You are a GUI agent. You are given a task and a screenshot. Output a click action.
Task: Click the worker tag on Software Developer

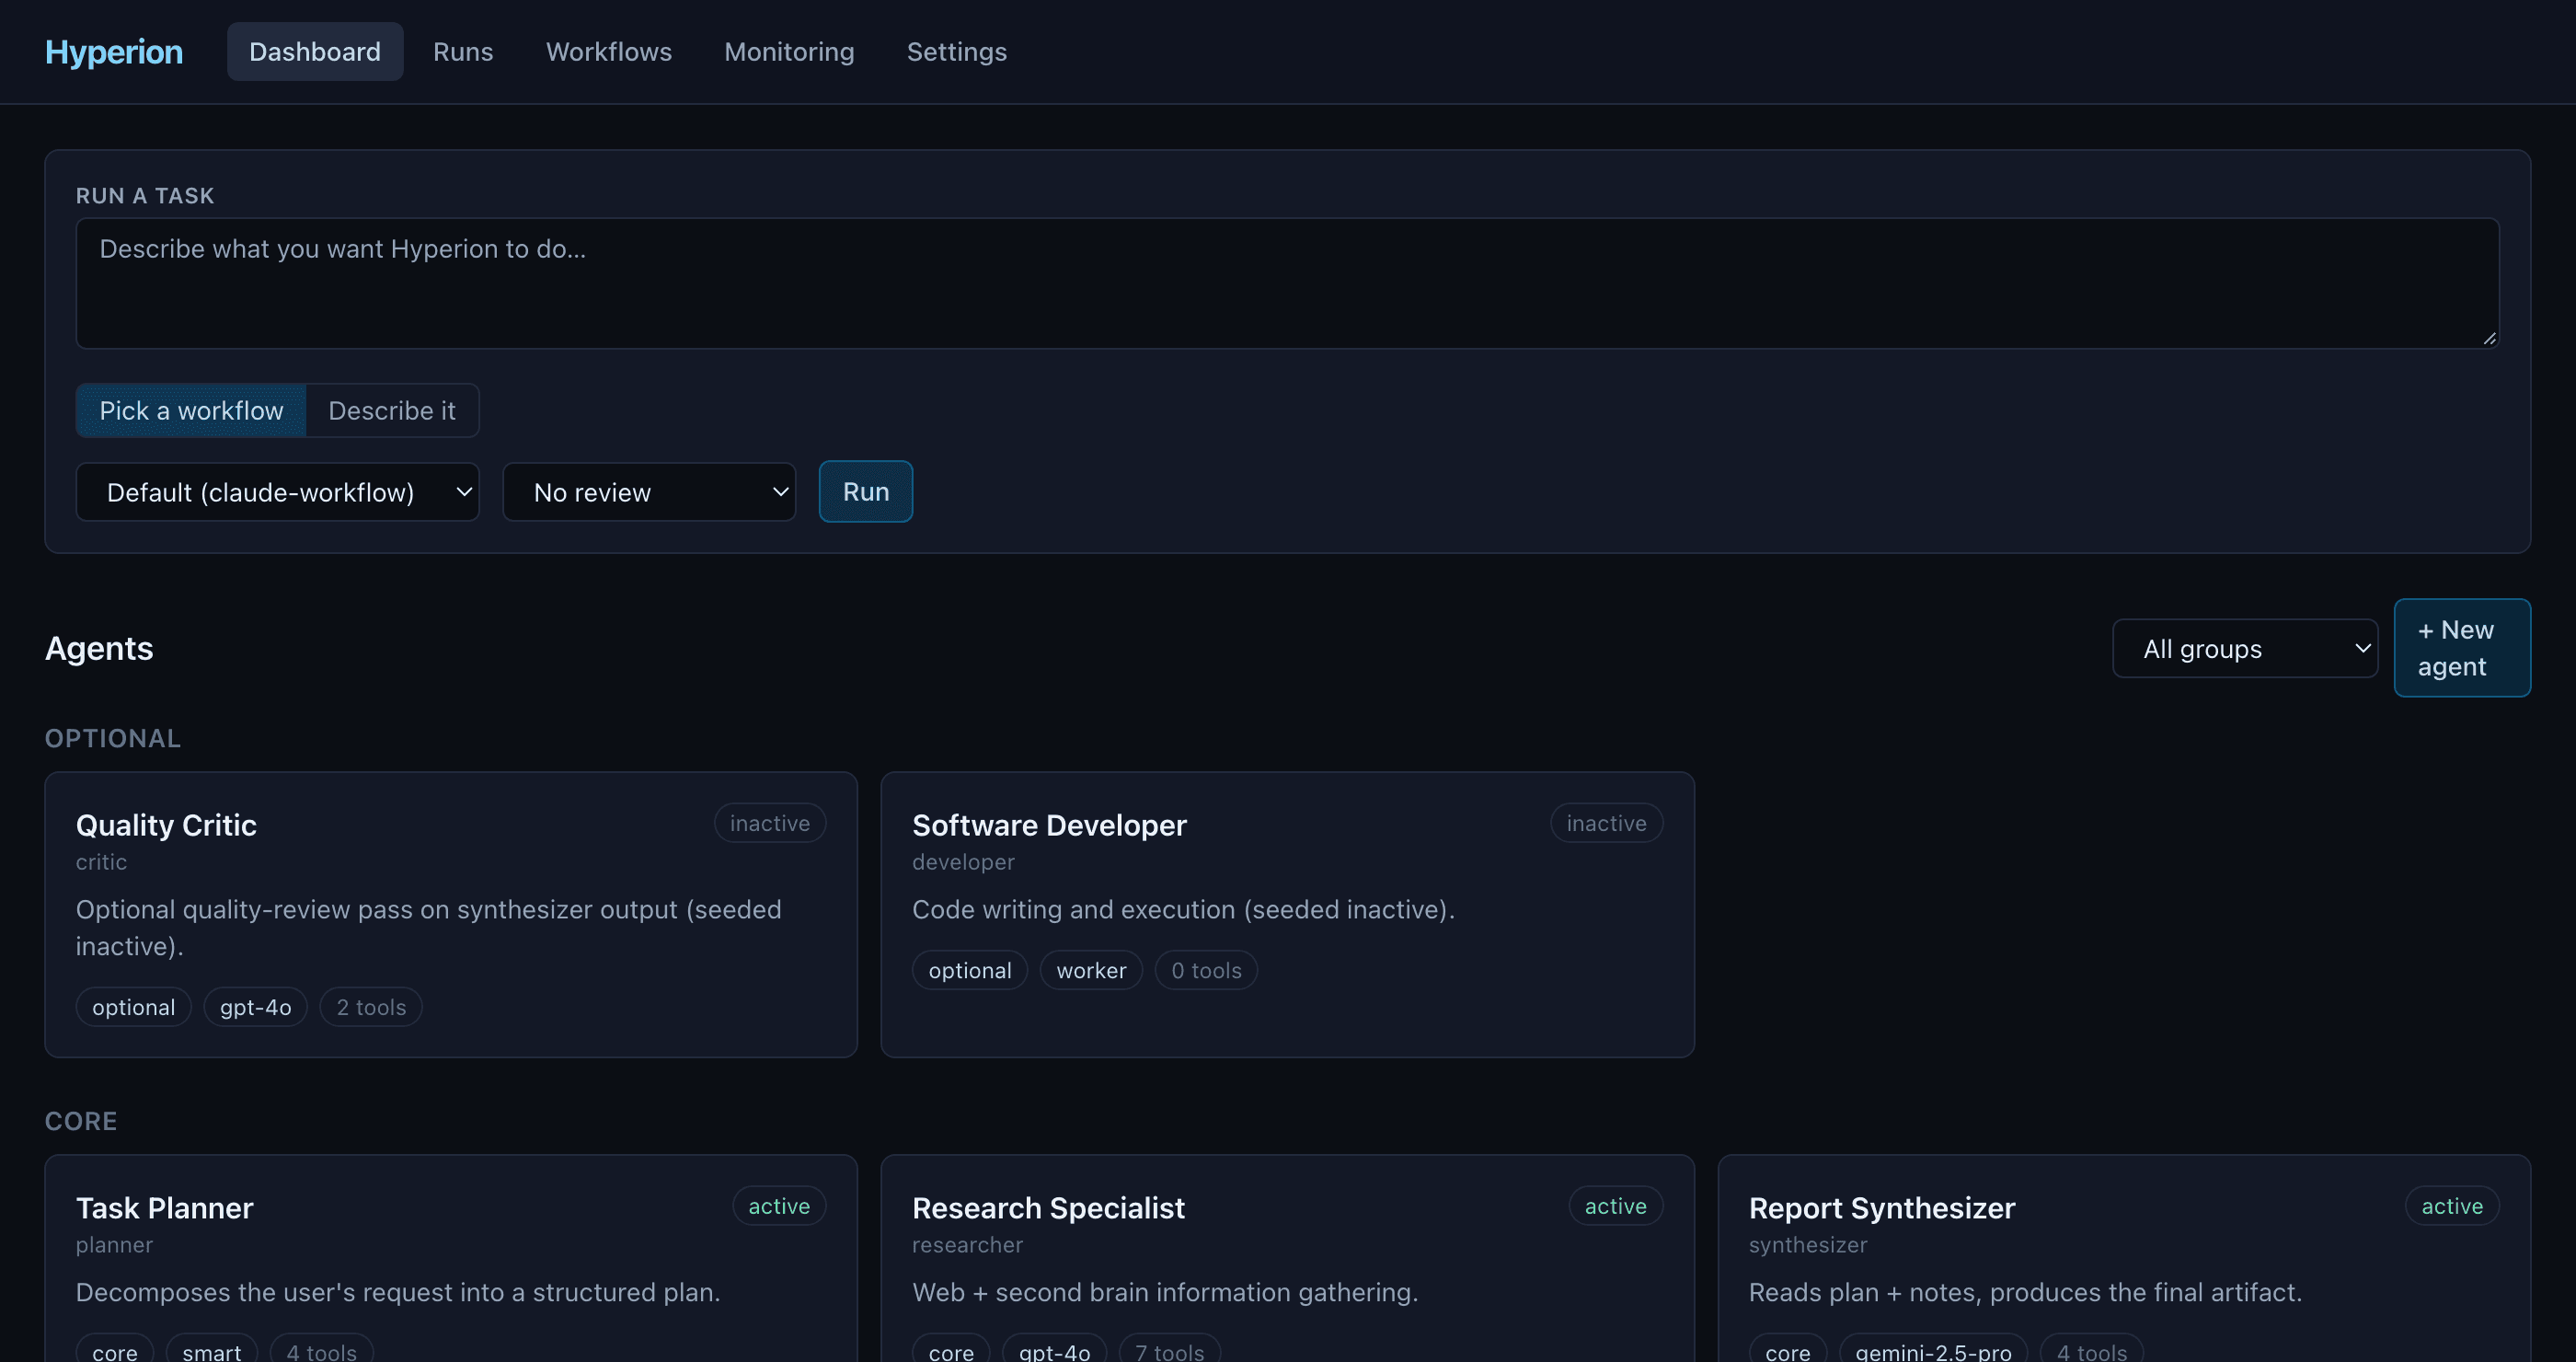coord(1091,970)
